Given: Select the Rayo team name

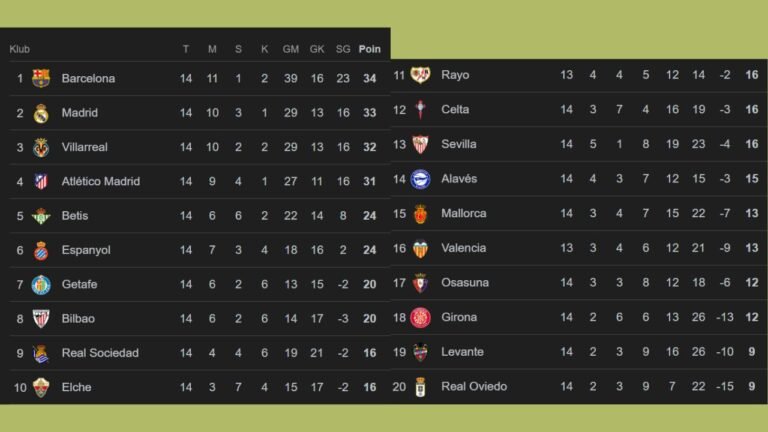Looking at the screenshot, I should [x=455, y=75].
